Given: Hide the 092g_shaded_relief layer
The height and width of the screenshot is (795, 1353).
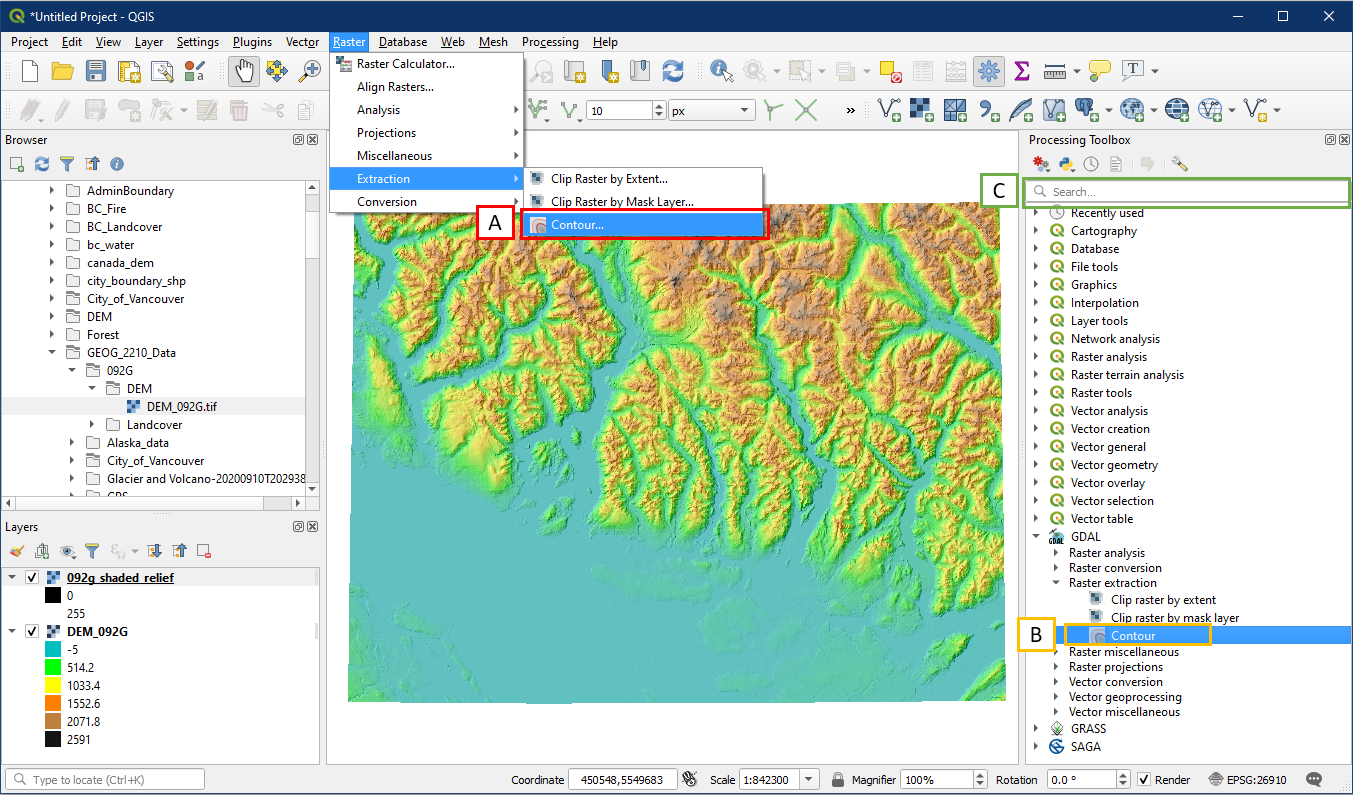Looking at the screenshot, I should (x=32, y=578).
